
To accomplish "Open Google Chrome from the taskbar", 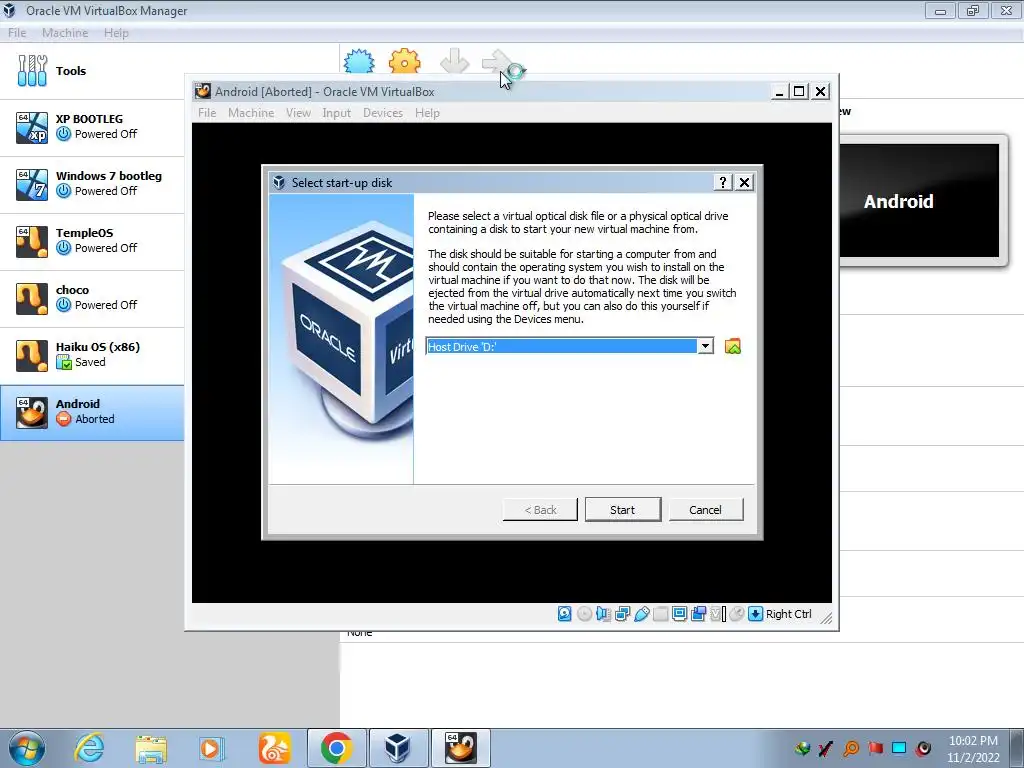I will [336, 748].
